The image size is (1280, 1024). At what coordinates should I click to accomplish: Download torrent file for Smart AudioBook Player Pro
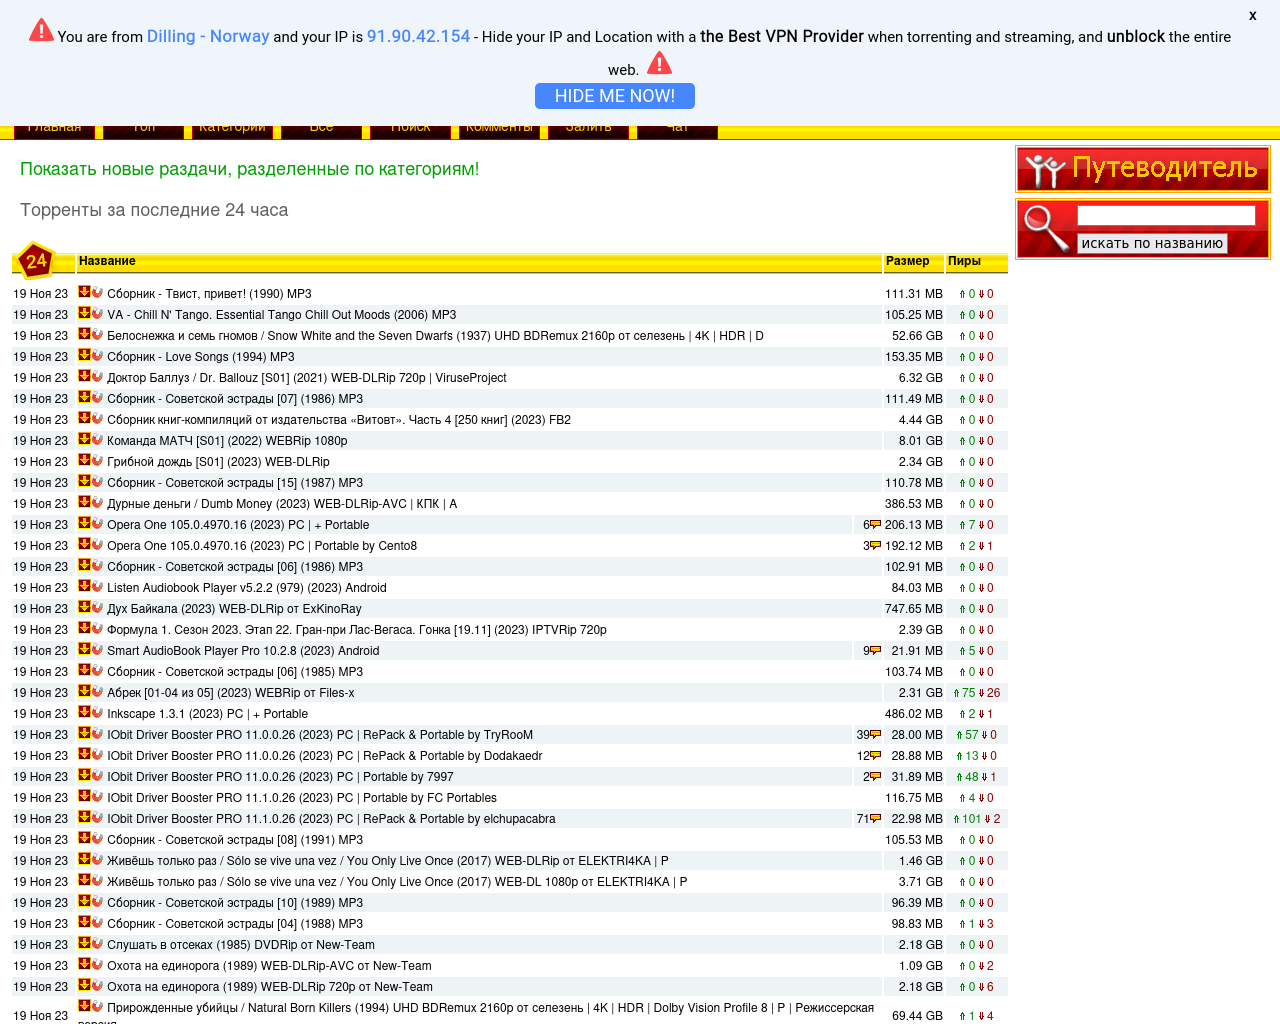pos(84,650)
